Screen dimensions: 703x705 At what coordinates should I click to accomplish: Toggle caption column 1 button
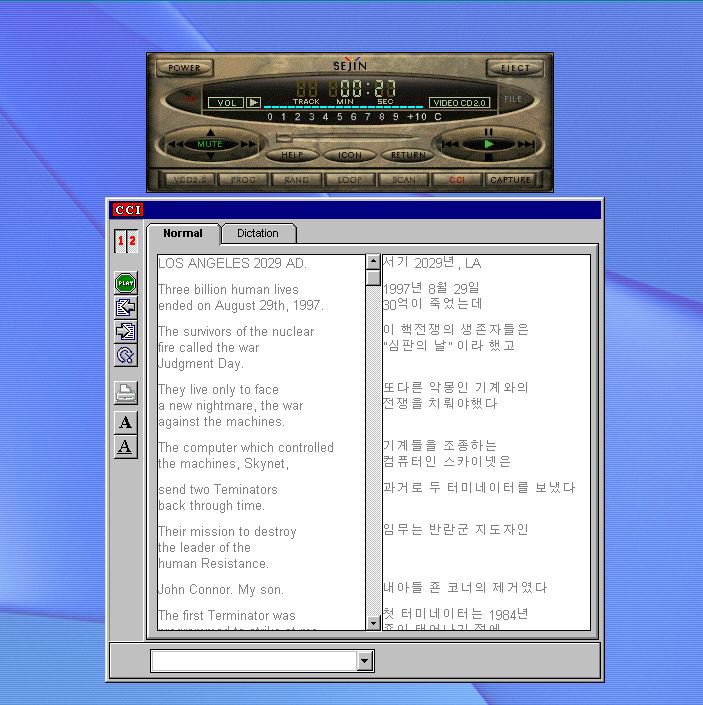pos(120,241)
